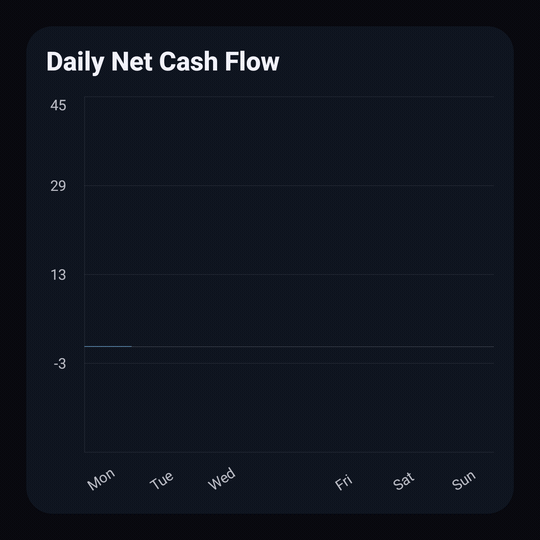Click the bottom x-axis baseline of the plot
The width and height of the screenshot is (540, 540).
point(289,452)
